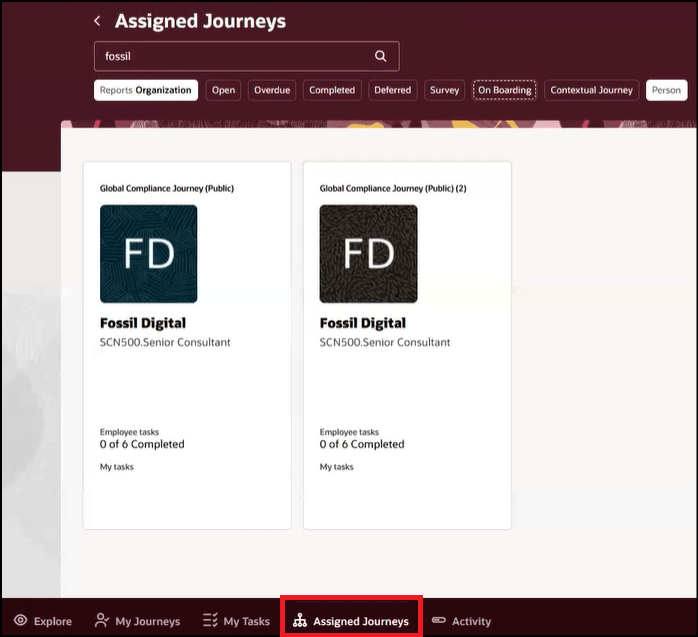Toggle the On Boarding filter chip
Viewport: 698px width, 637px height.
click(x=504, y=90)
